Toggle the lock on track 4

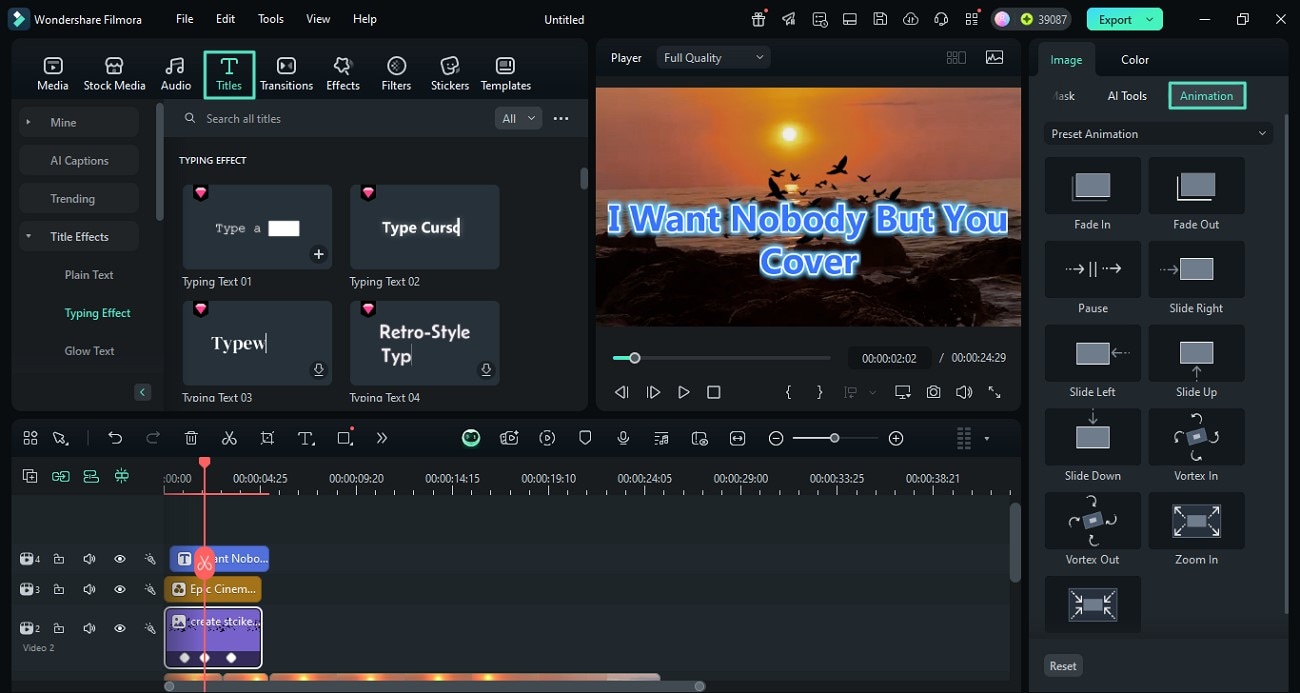point(59,559)
